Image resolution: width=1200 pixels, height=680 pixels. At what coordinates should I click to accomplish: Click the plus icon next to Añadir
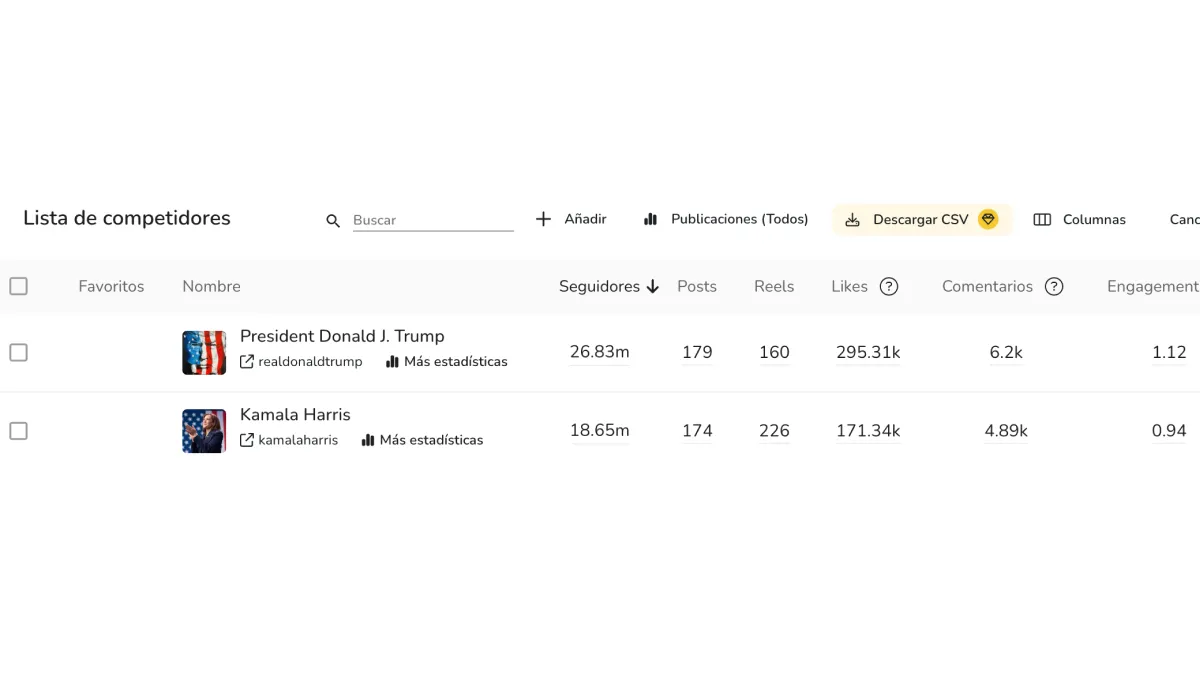click(543, 218)
